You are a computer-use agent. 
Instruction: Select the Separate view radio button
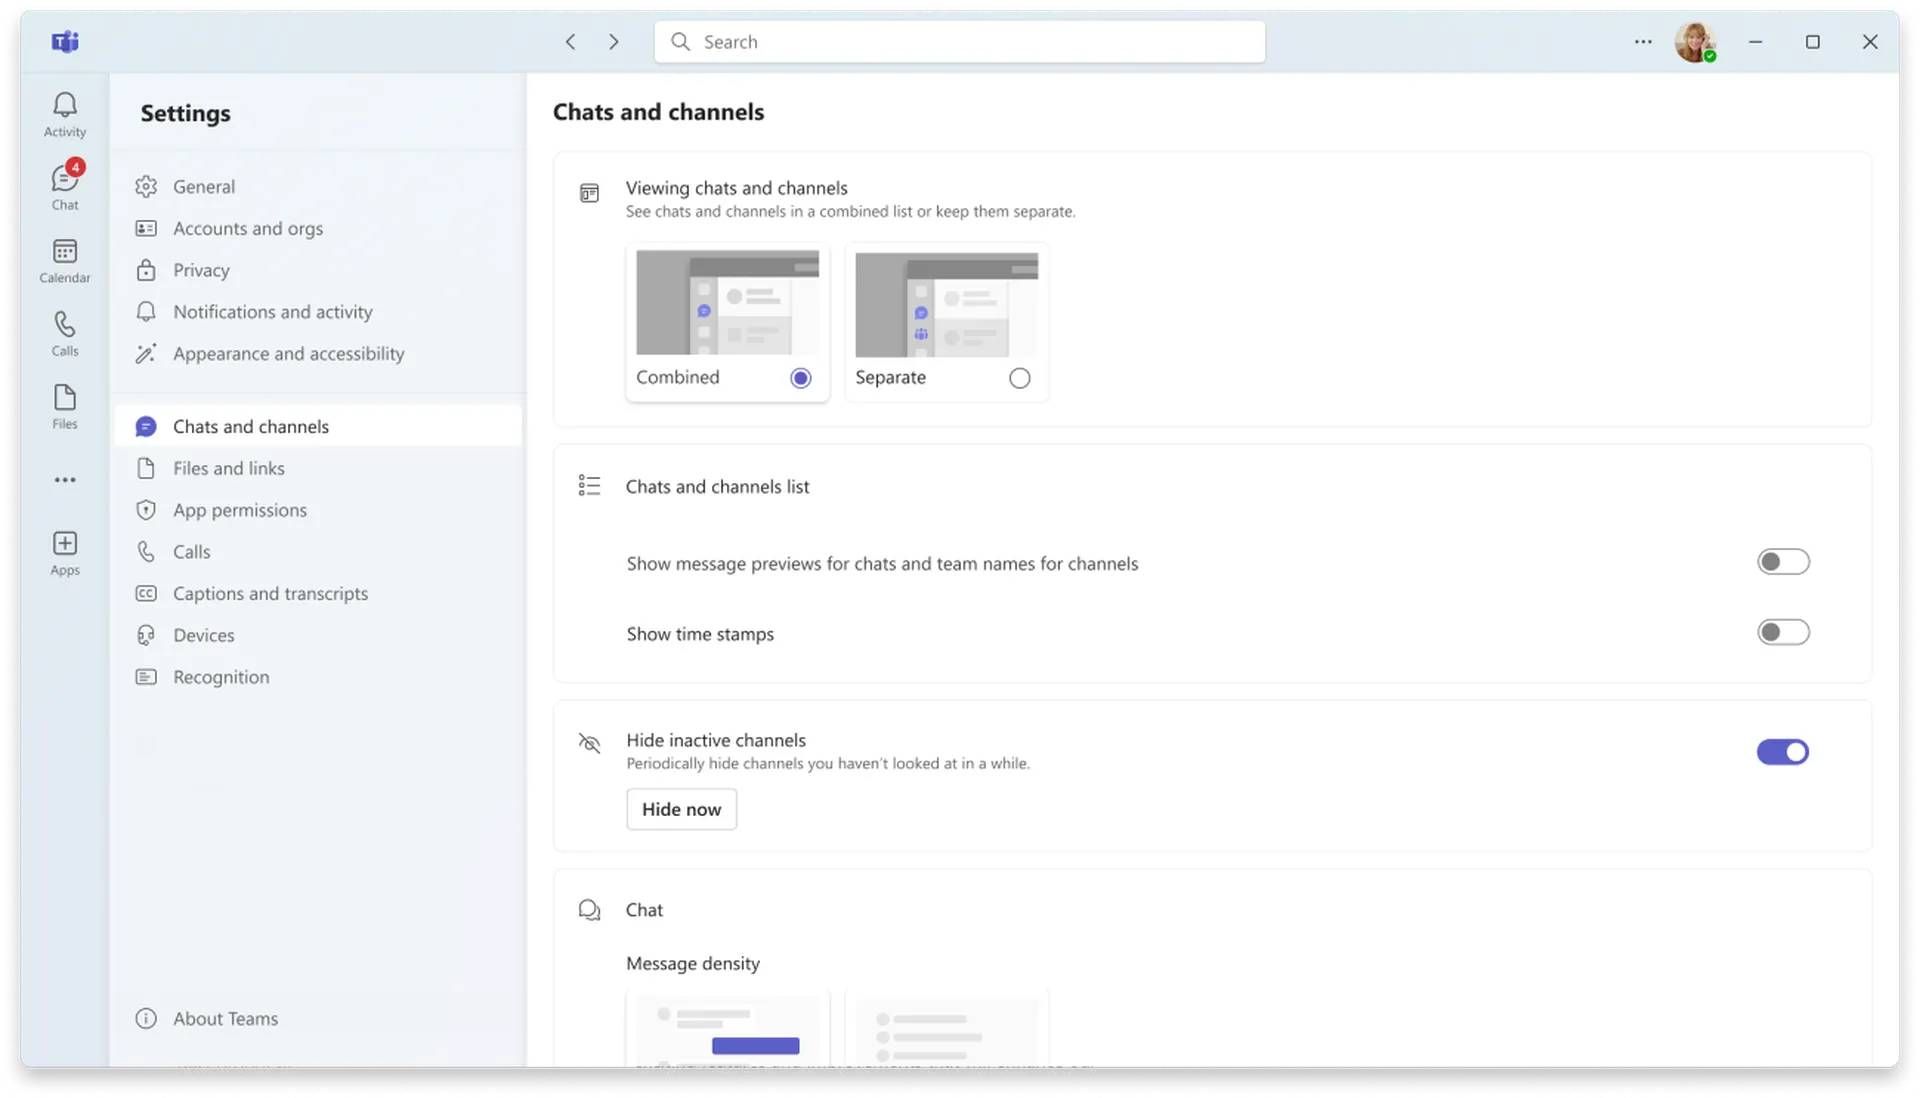(1019, 378)
